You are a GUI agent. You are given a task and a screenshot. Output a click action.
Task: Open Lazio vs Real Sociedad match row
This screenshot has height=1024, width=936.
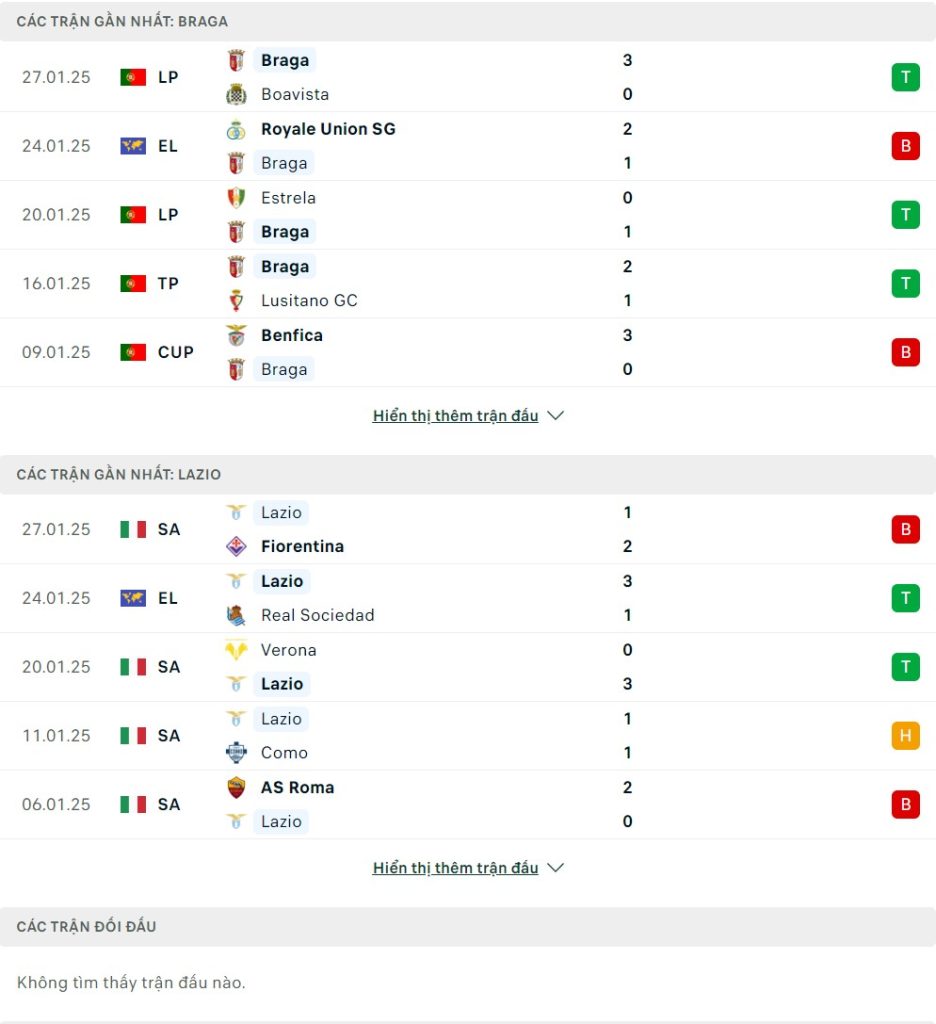click(468, 598)
